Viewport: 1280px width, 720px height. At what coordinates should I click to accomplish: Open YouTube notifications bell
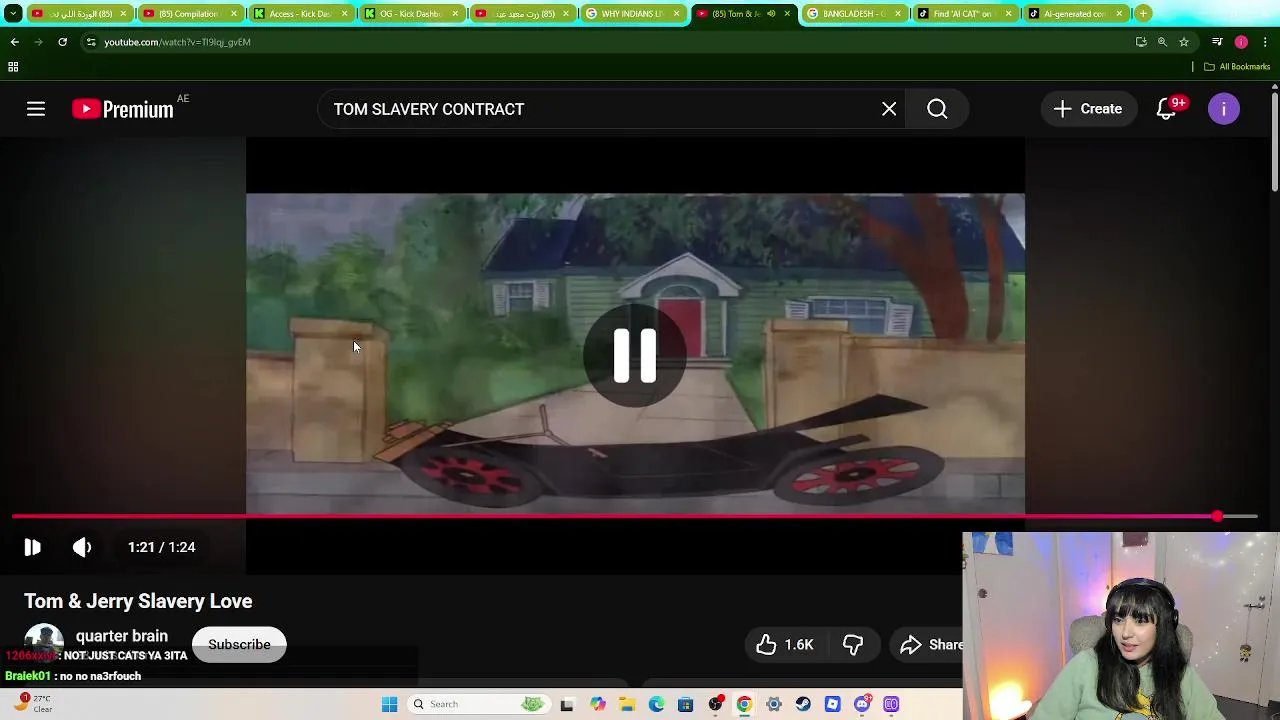tap(1167, 109)
